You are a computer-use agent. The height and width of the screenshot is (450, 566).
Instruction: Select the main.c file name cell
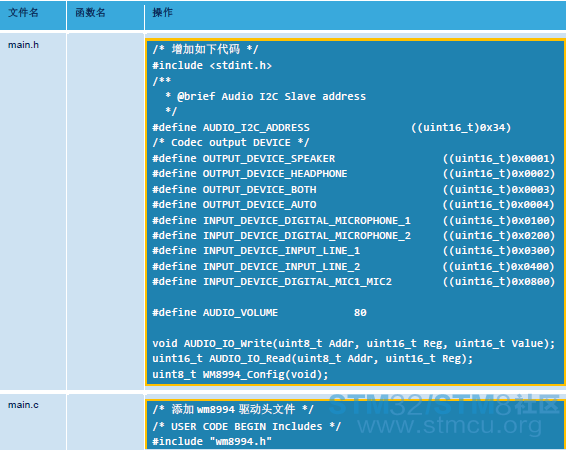tap(23, 405)
